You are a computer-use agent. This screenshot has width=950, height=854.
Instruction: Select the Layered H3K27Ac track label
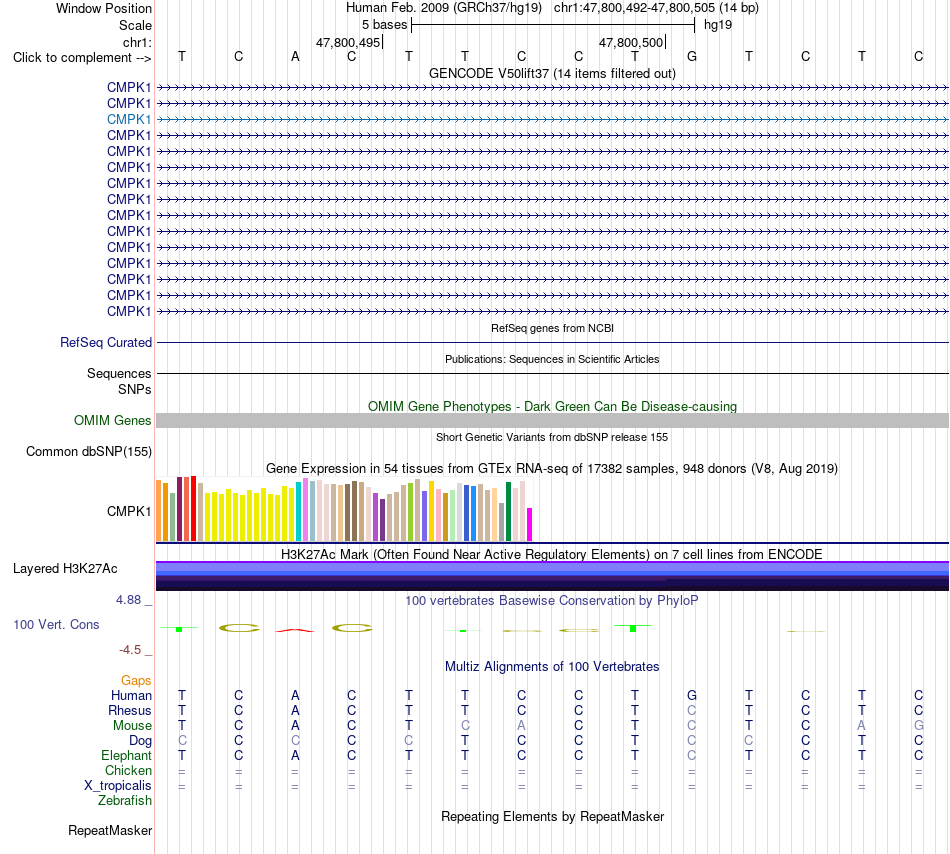coord(65,568)
